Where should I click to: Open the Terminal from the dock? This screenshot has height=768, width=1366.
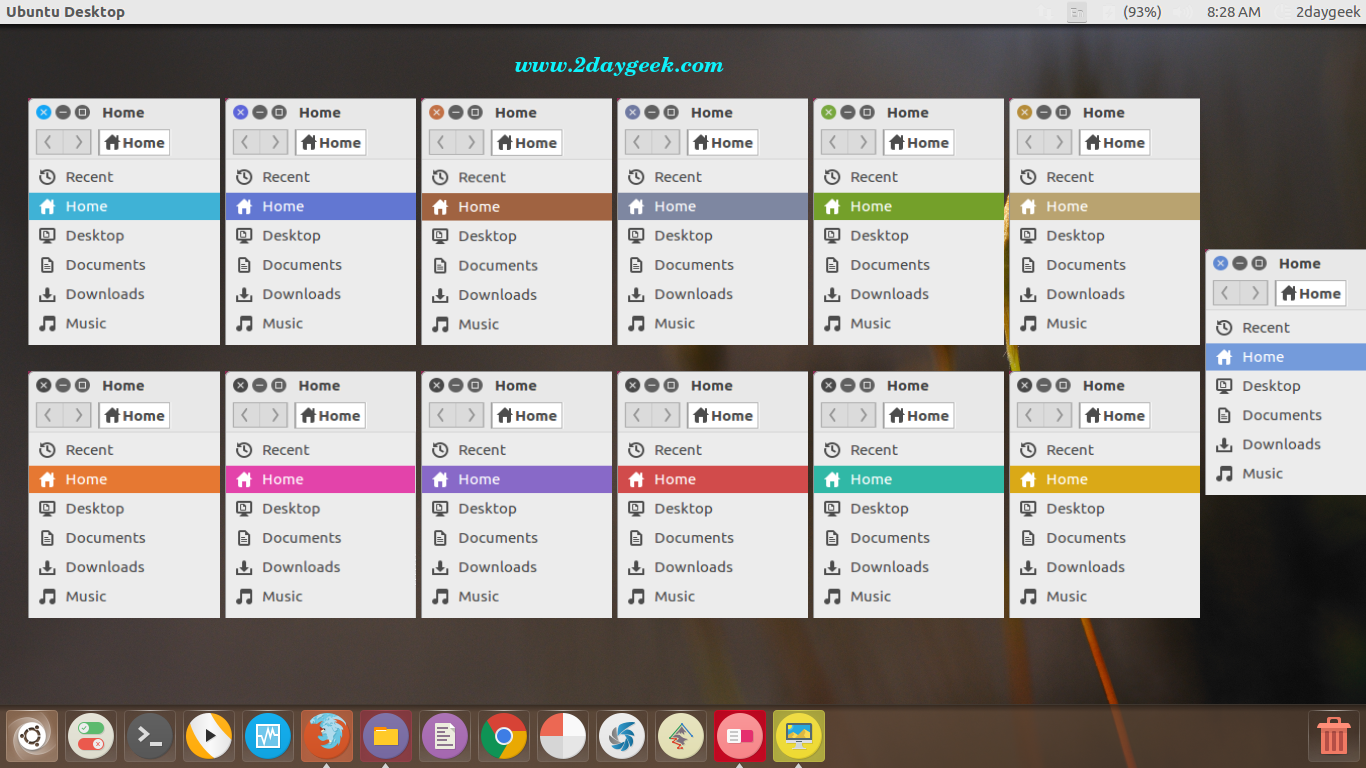150,737
